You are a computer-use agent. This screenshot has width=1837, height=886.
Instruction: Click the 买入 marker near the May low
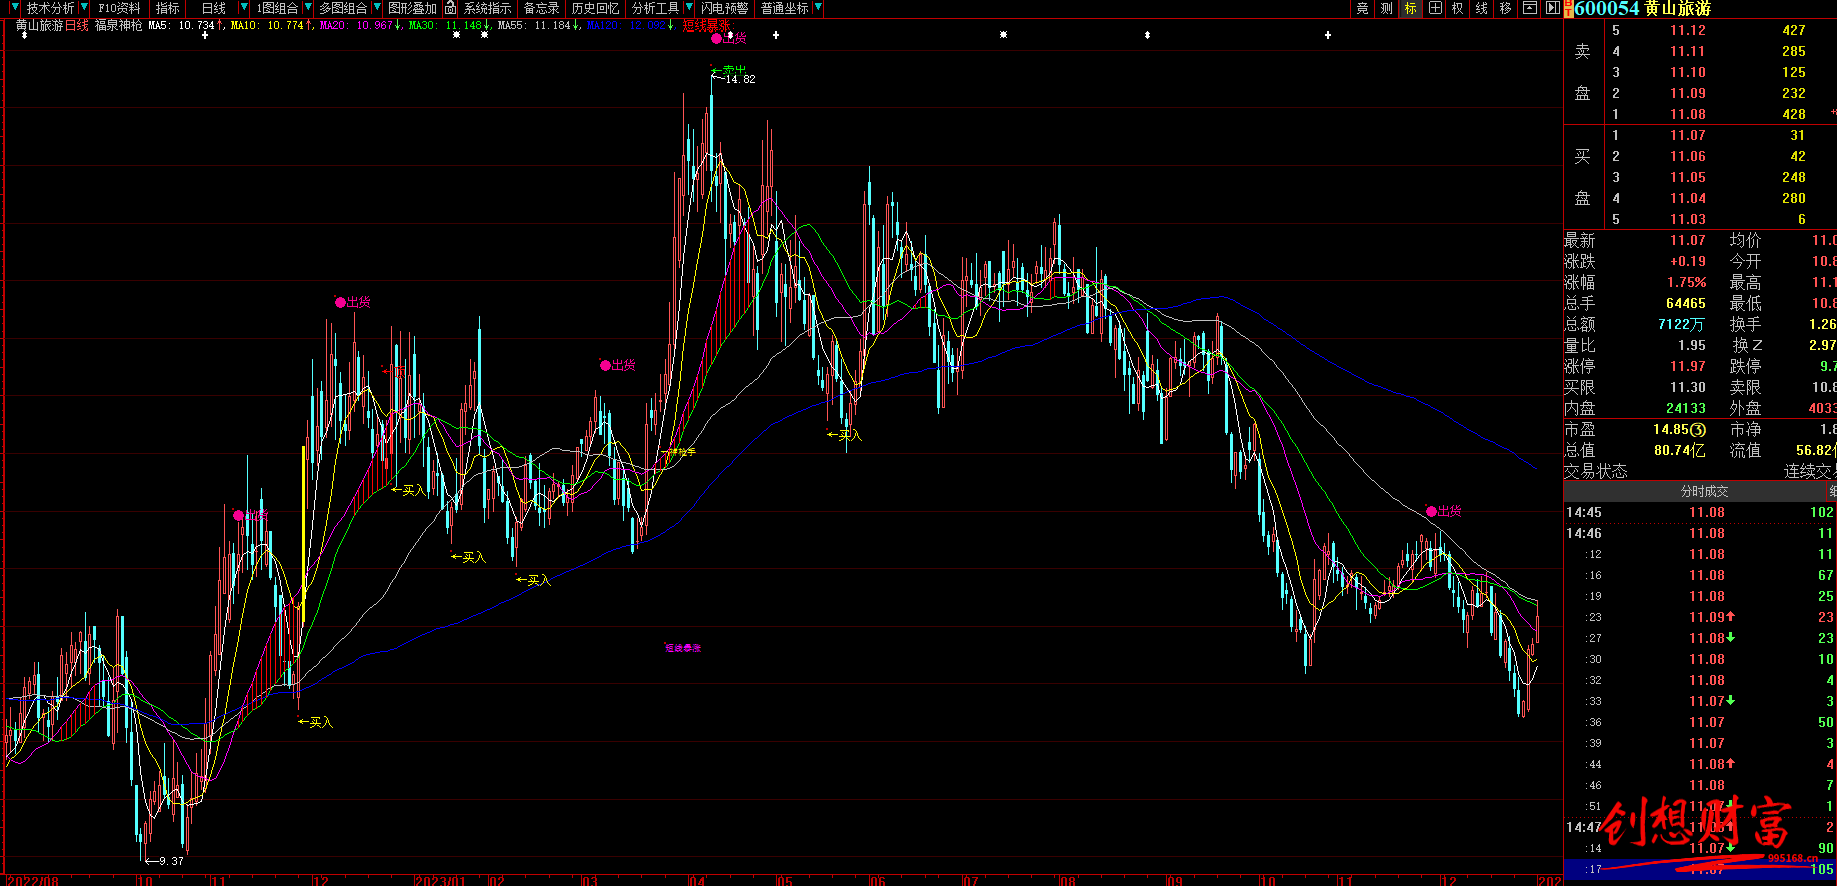[844, 435]
